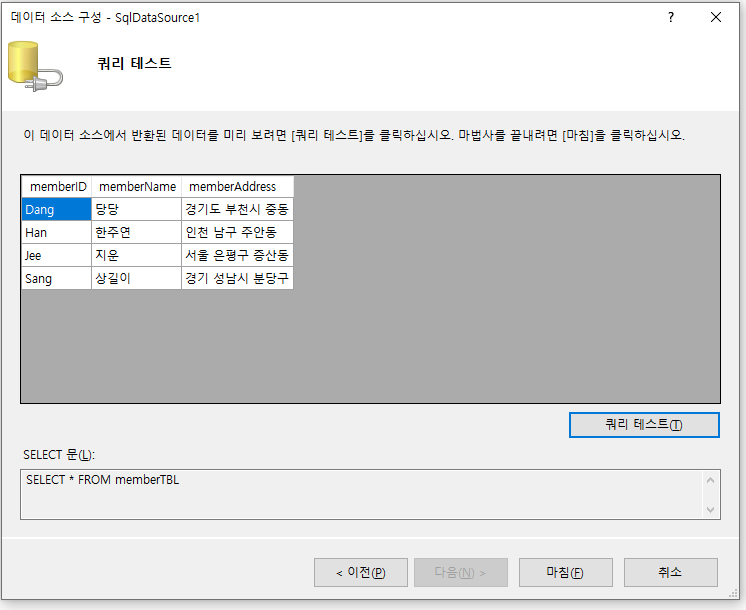Cancel the dialog with 취소
This screenshot has width=746, height=610.
click(x=671, y=572)
